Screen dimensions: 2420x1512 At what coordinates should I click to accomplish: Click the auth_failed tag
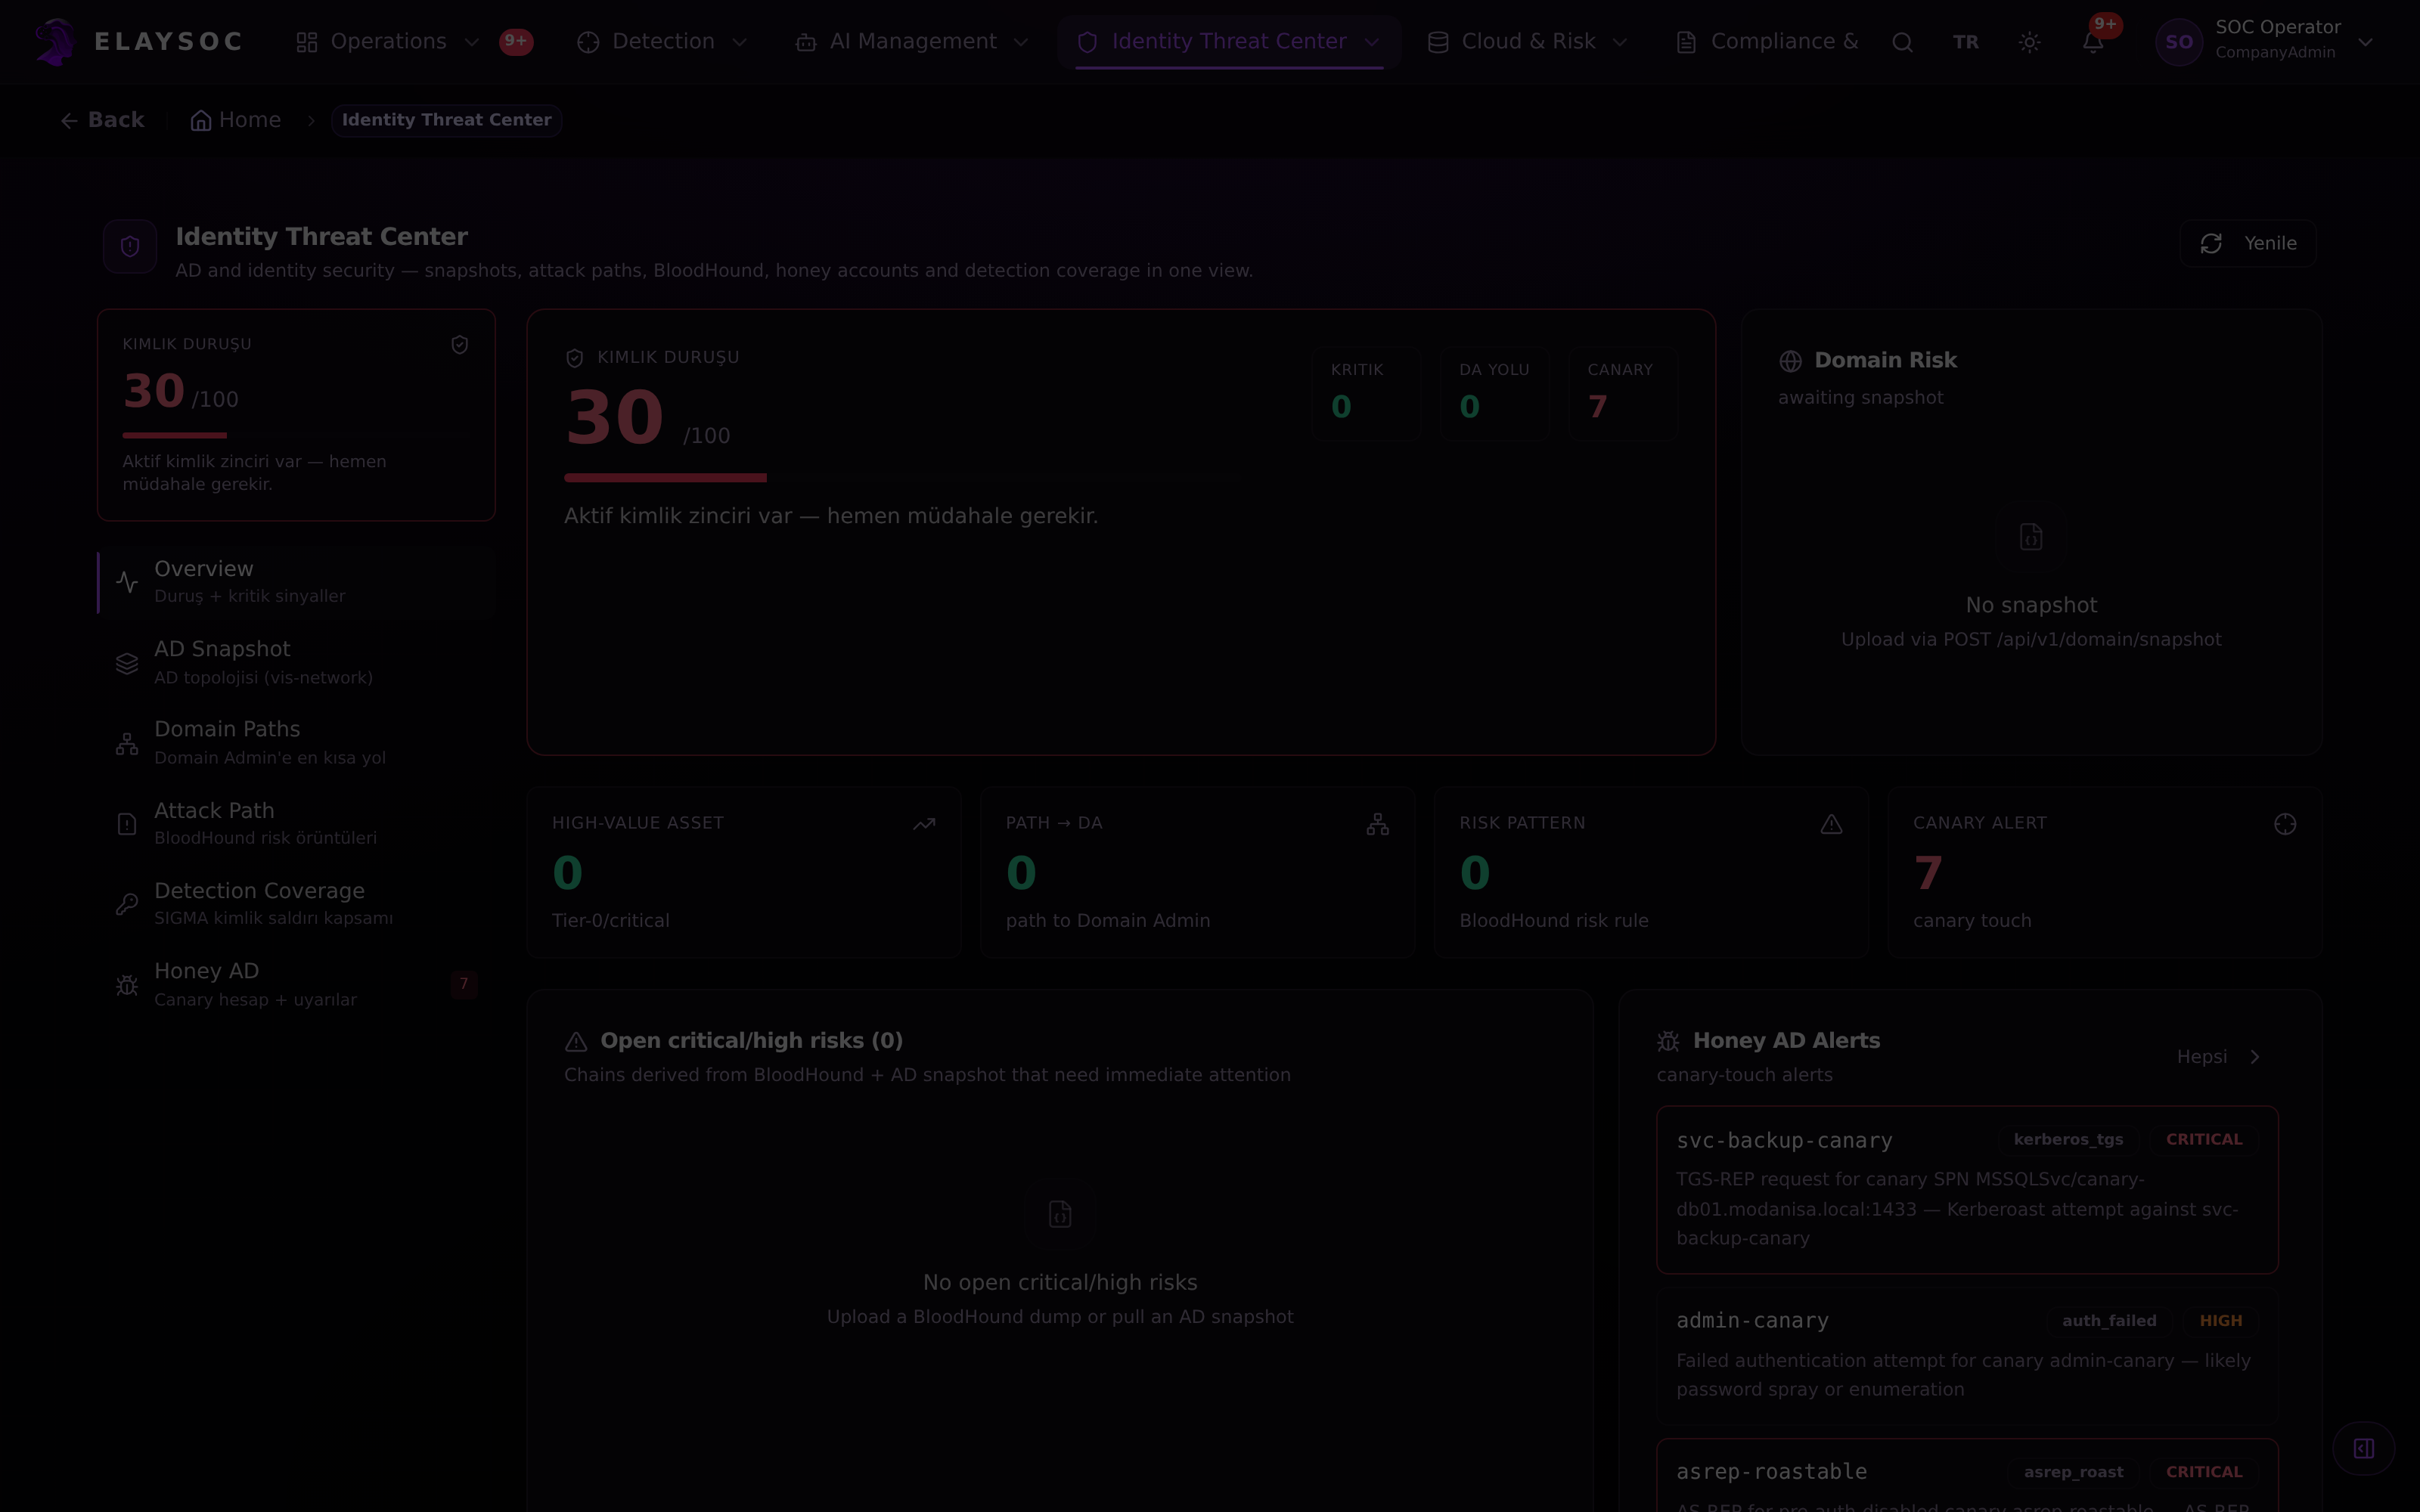tap(2109, 1321)
